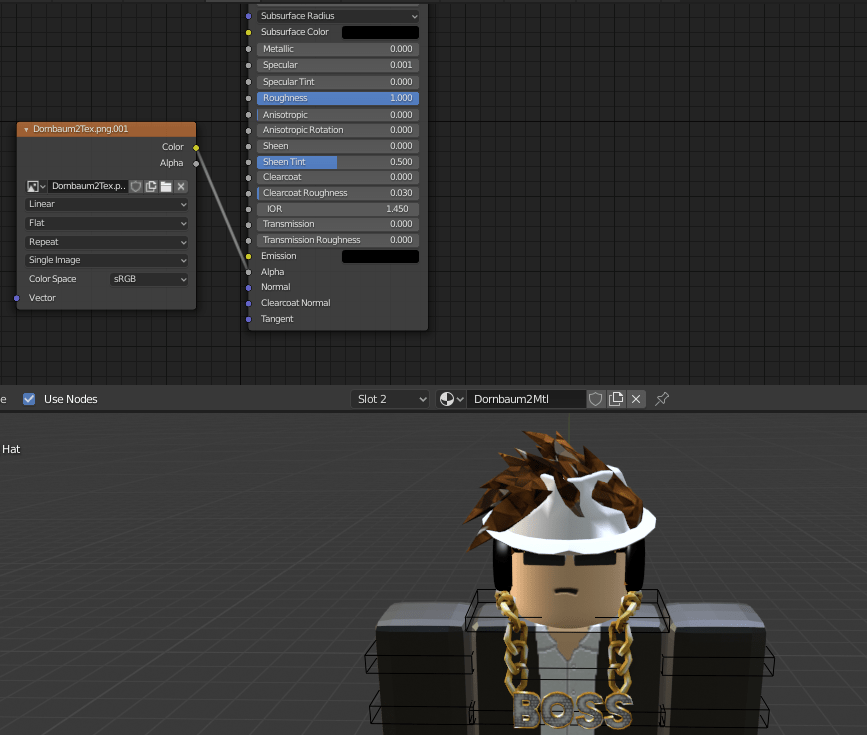867x735 pixels.
Task: Open the Slot 2 material slot dropdown
Action: coord(390,398)
